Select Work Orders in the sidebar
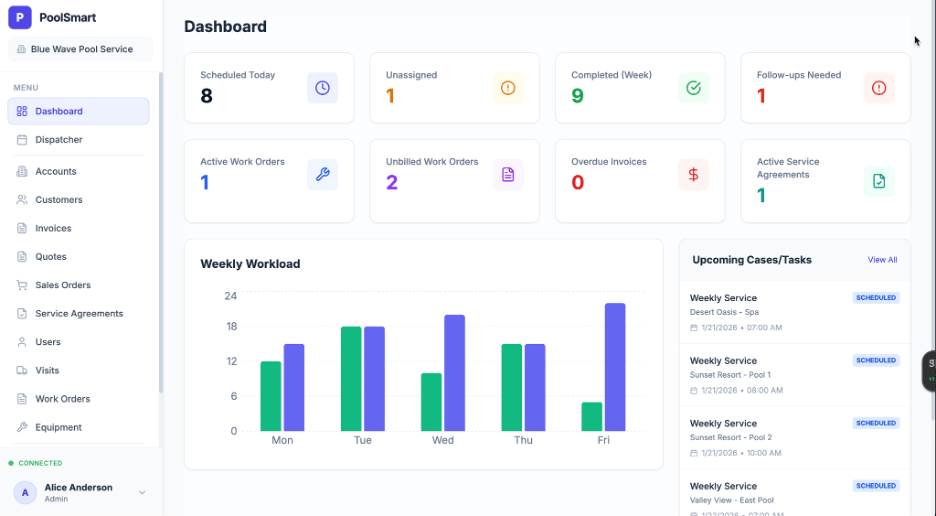The height and width of the screenshot is (516, 936). (x=62, y=399)
